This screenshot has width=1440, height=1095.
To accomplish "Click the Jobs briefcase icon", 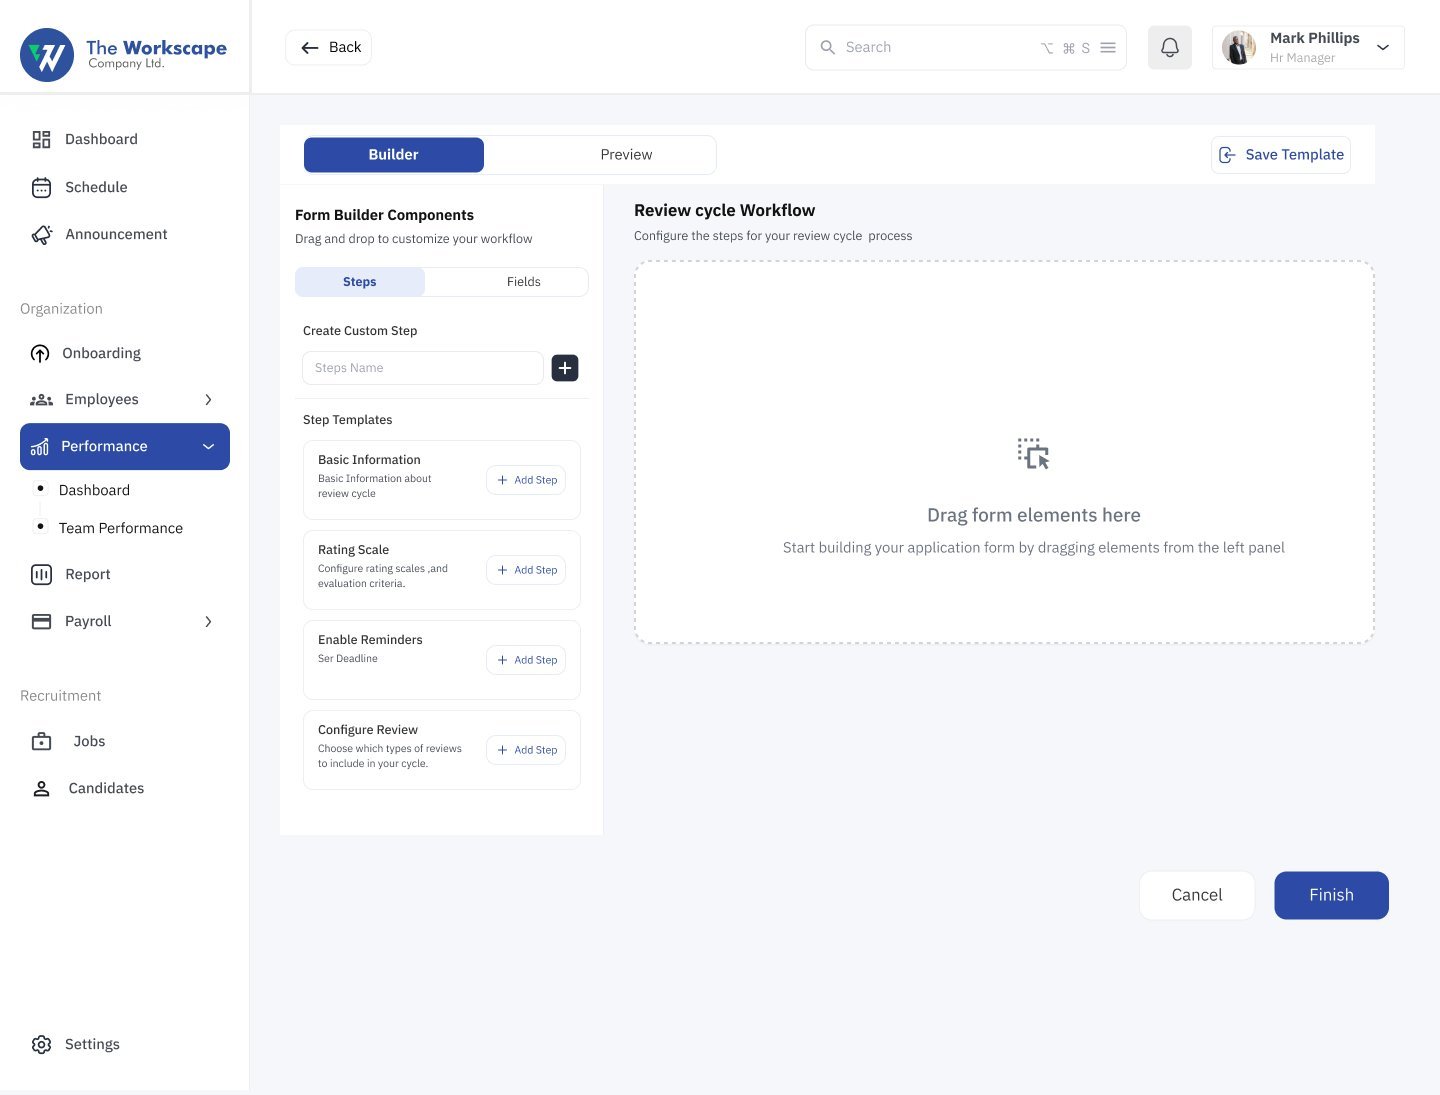I will 41,741.
